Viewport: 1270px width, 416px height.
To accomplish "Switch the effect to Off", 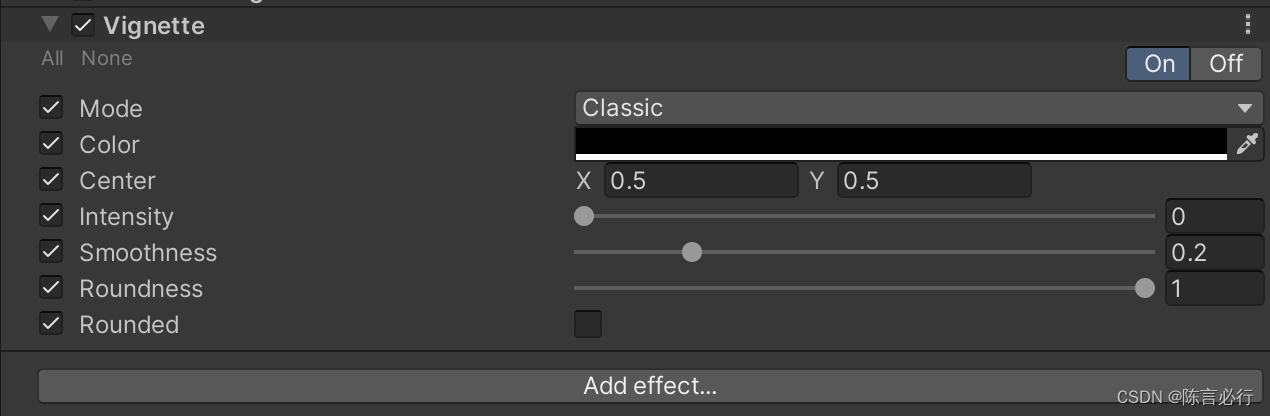I will [1226, 64].
